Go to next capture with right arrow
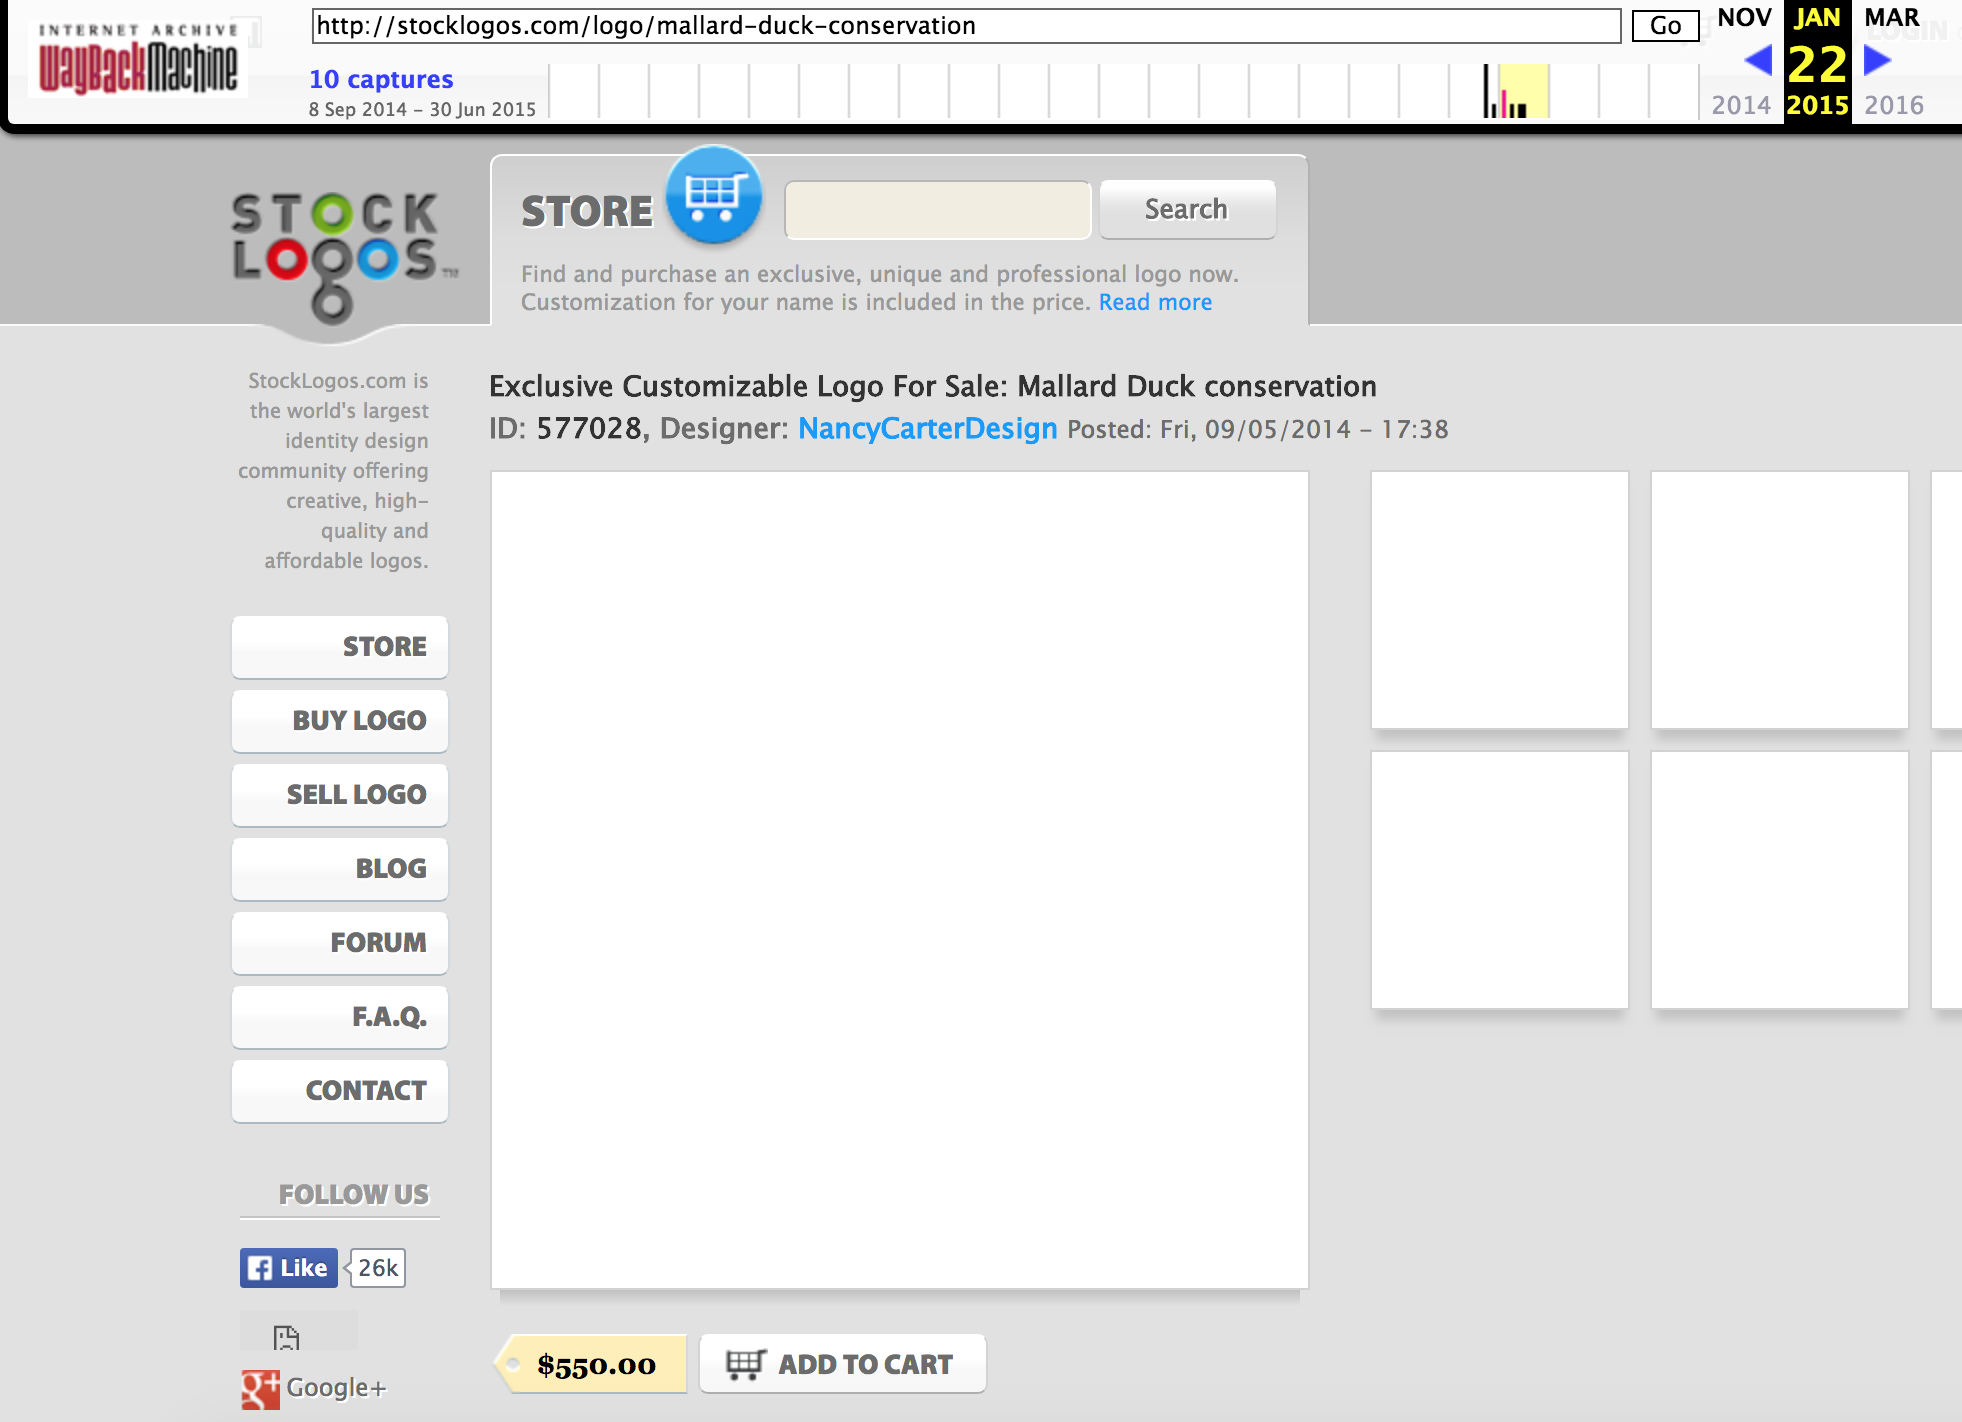 pyautogui.click(x=1877, y=61)
